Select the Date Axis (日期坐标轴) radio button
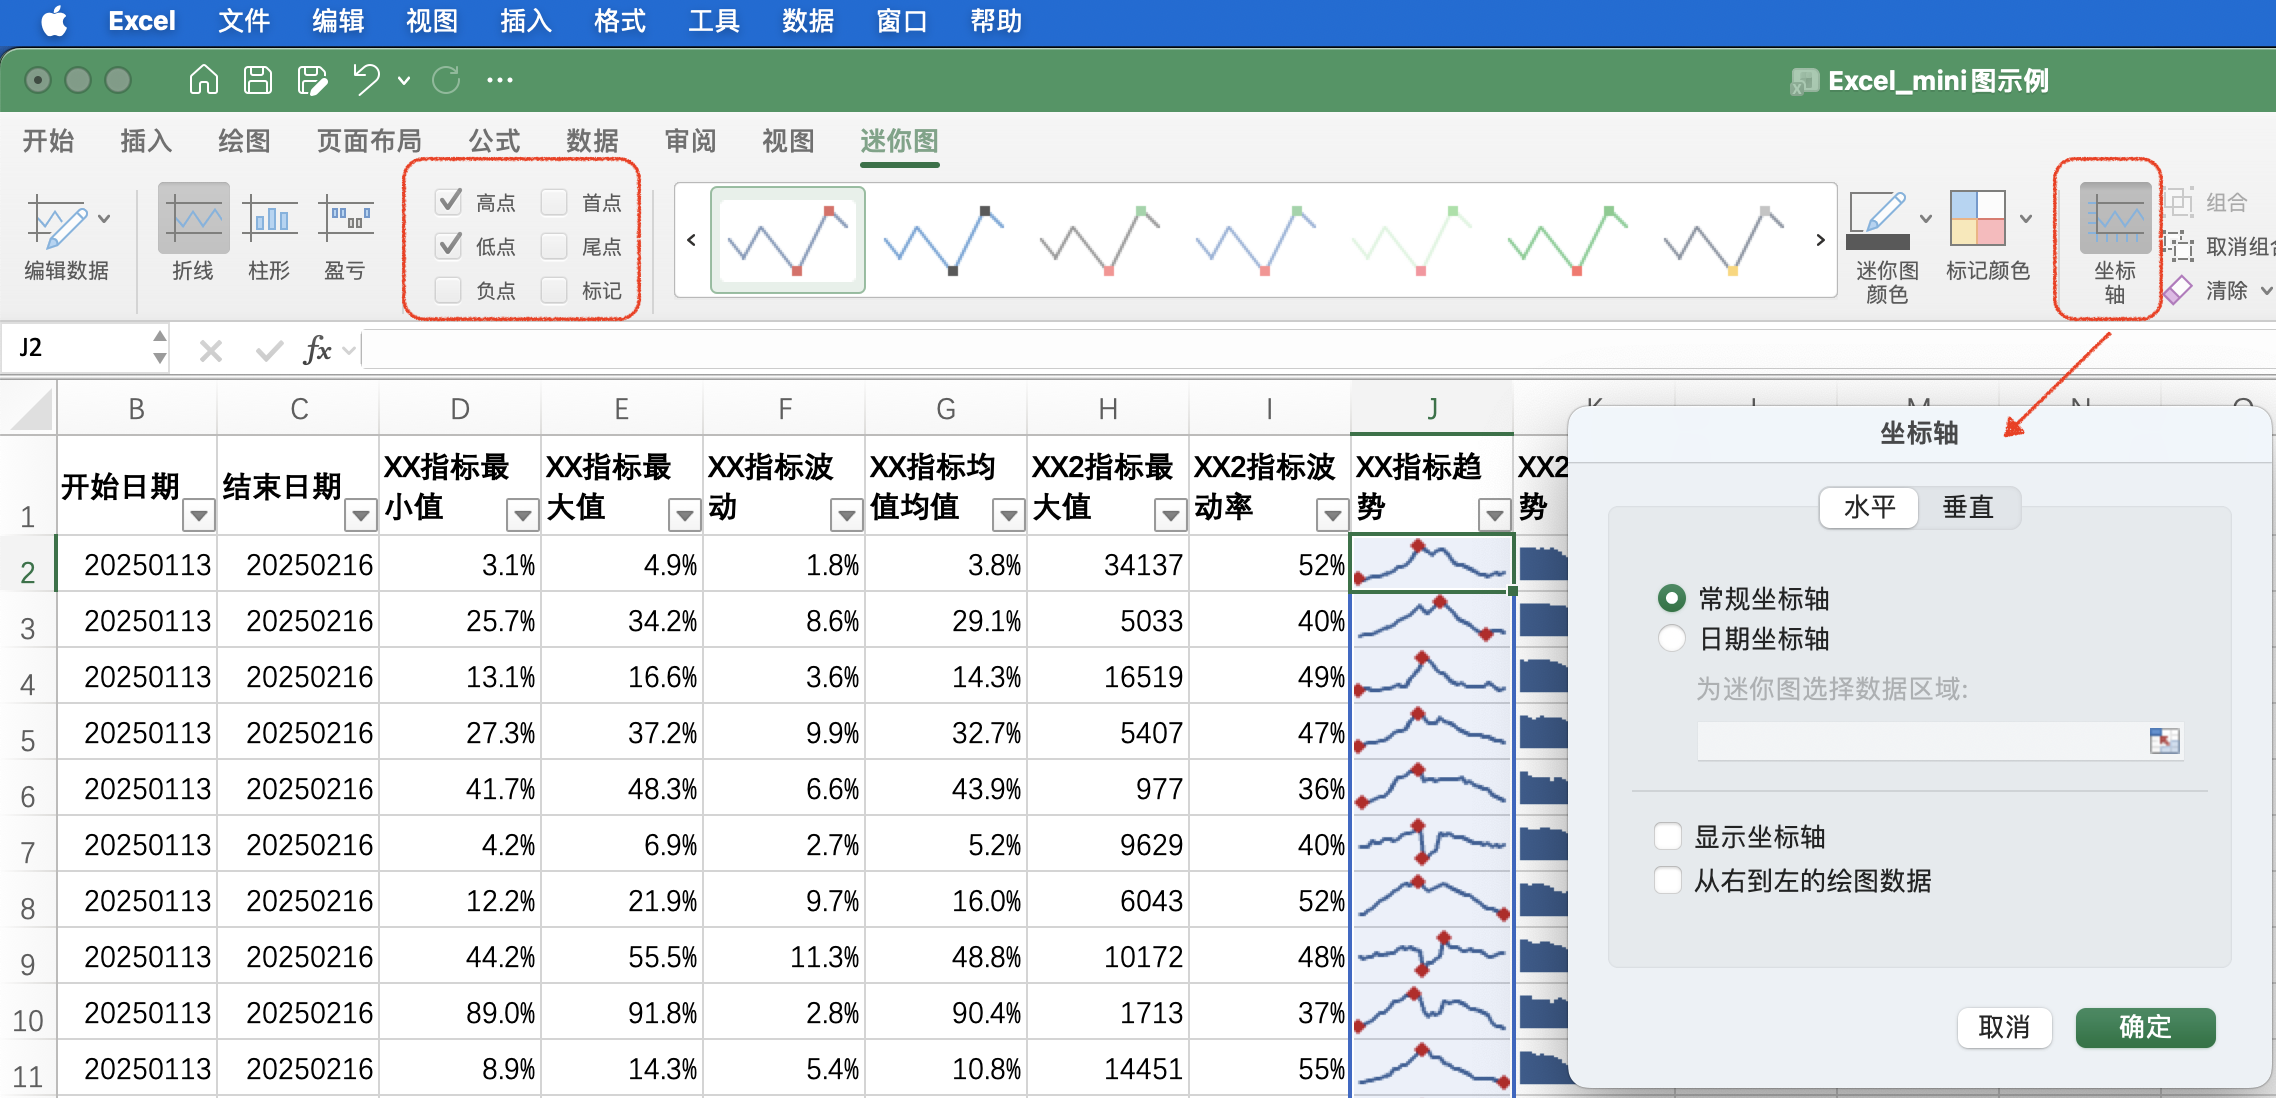Image resolution: width=2276 pixels, height=1098 pixels. [1671, 639]
